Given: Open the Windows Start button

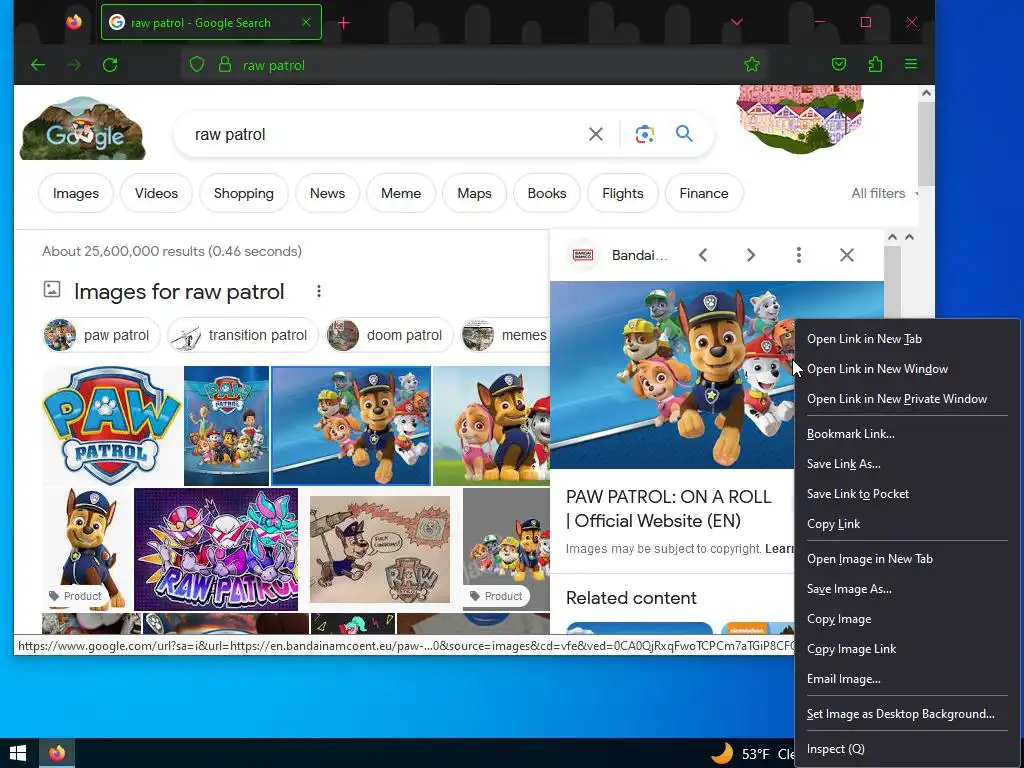Looking at the screenshot, I should [18, 753].
